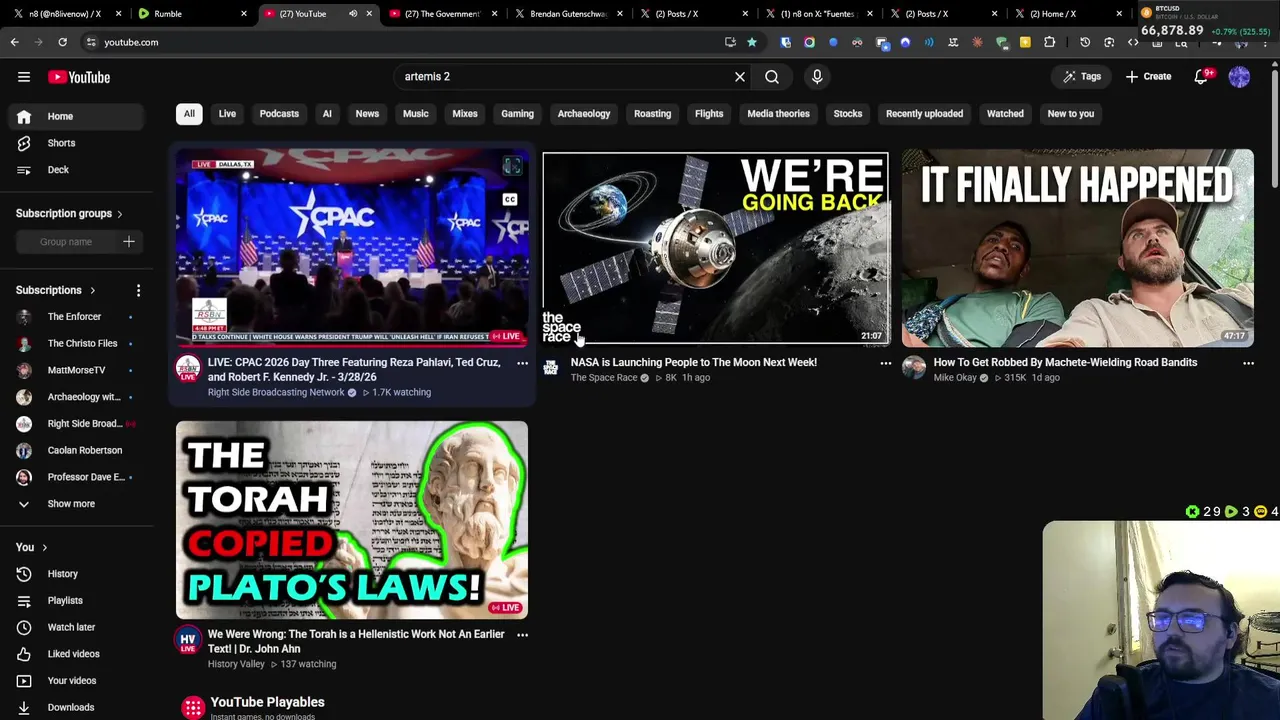
Task: Select the AI filter chip
Action: 327,114
